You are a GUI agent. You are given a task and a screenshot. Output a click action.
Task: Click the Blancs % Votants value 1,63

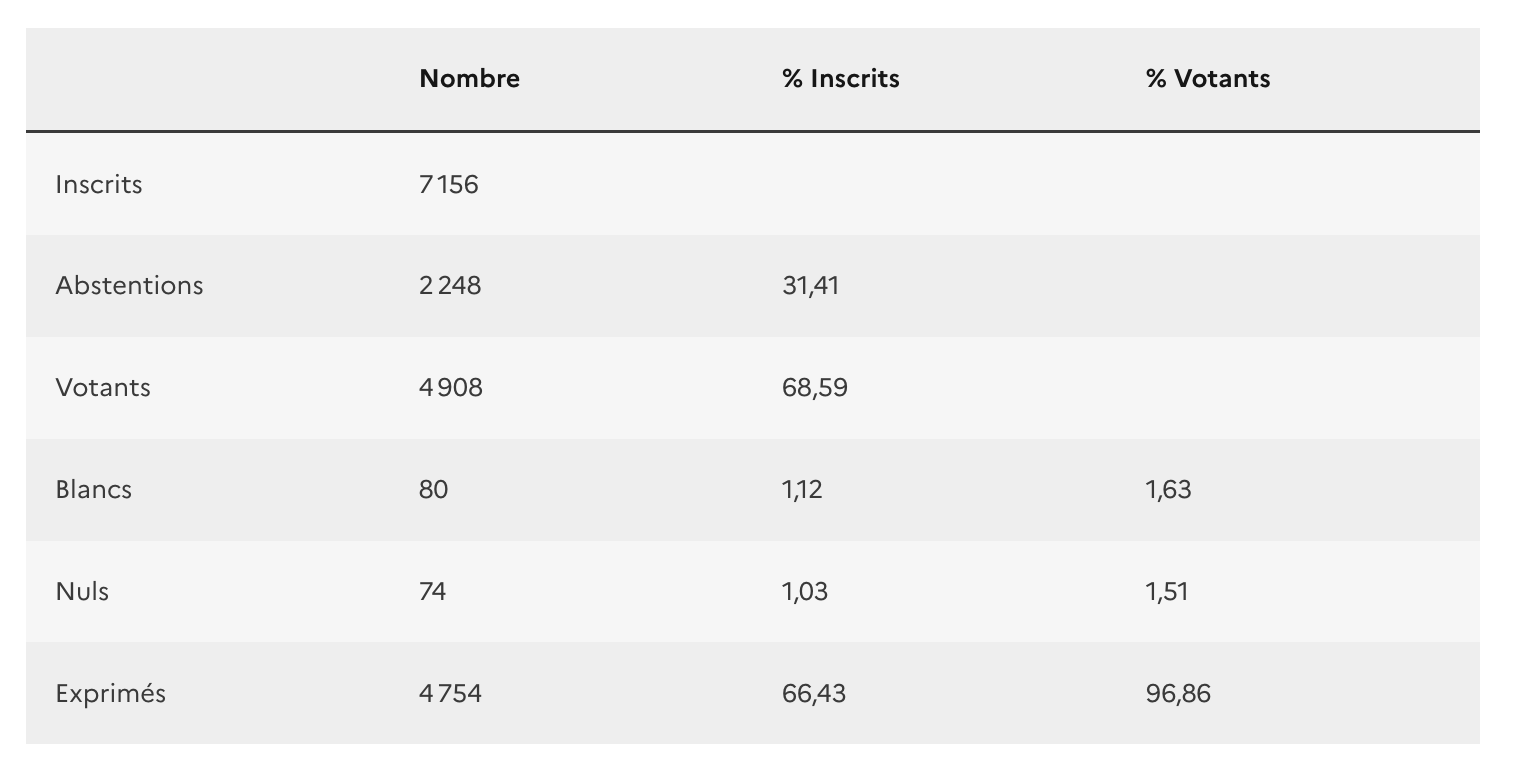[x=1168, y=490]
